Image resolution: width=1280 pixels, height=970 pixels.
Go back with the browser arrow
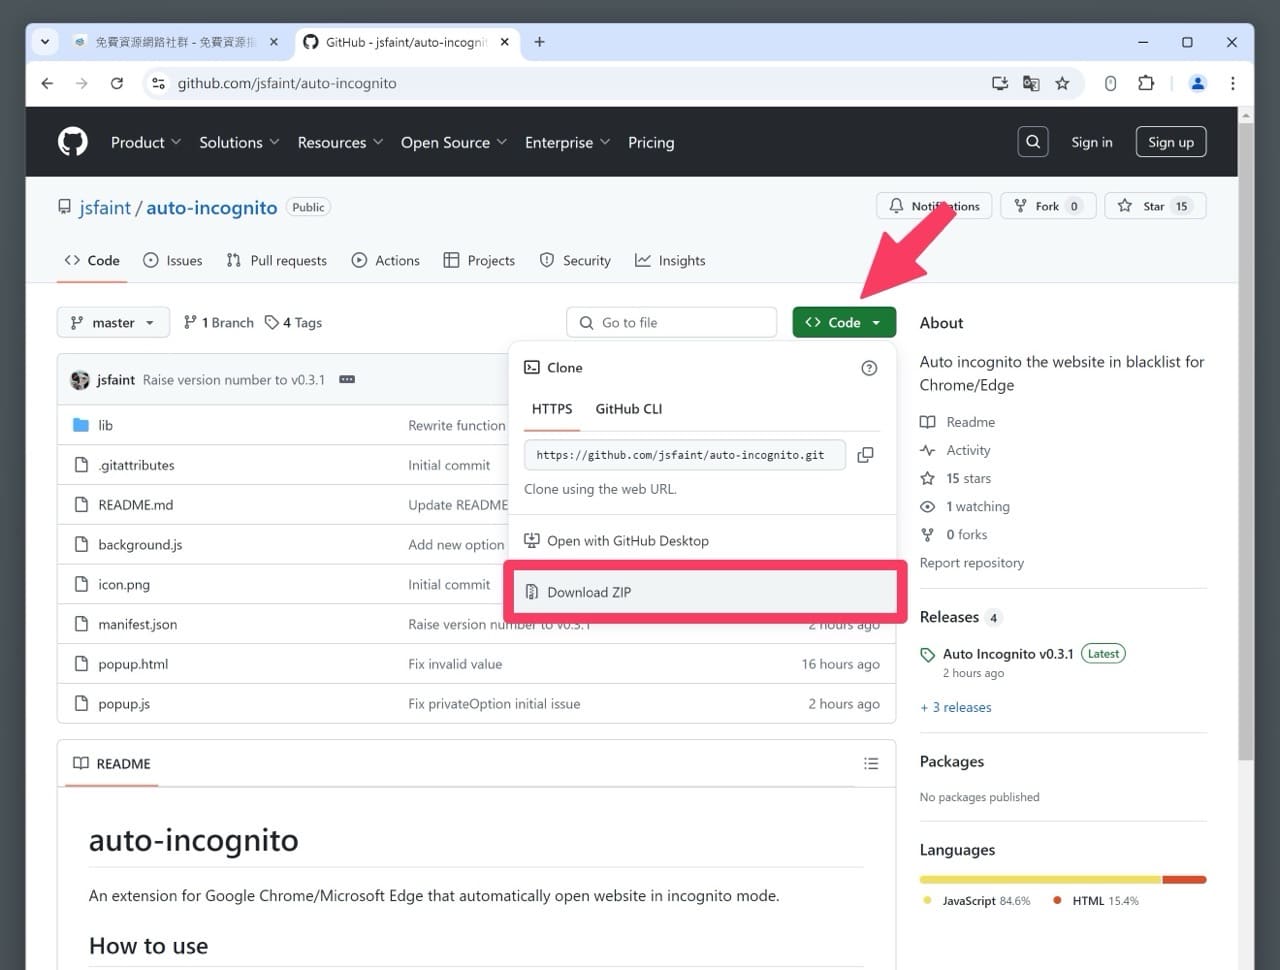pyautogui.click(x=47, y=83)
